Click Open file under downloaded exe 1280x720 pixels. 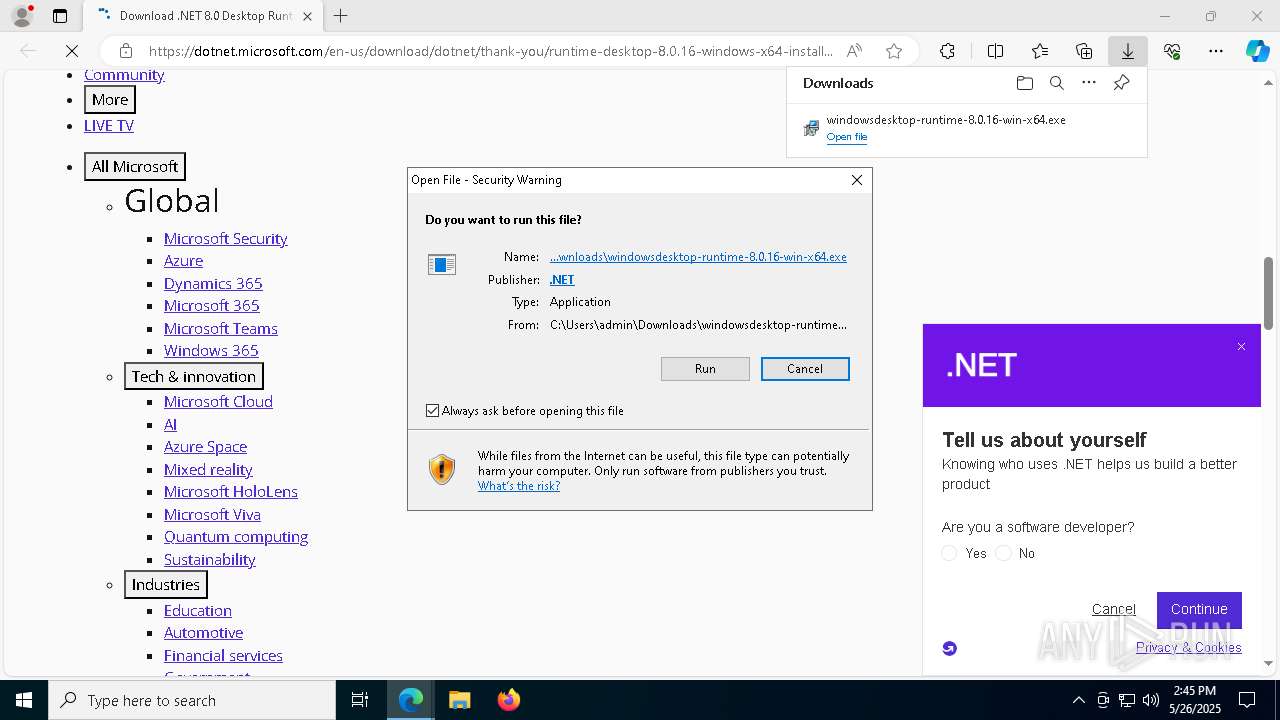coord(847,137)
